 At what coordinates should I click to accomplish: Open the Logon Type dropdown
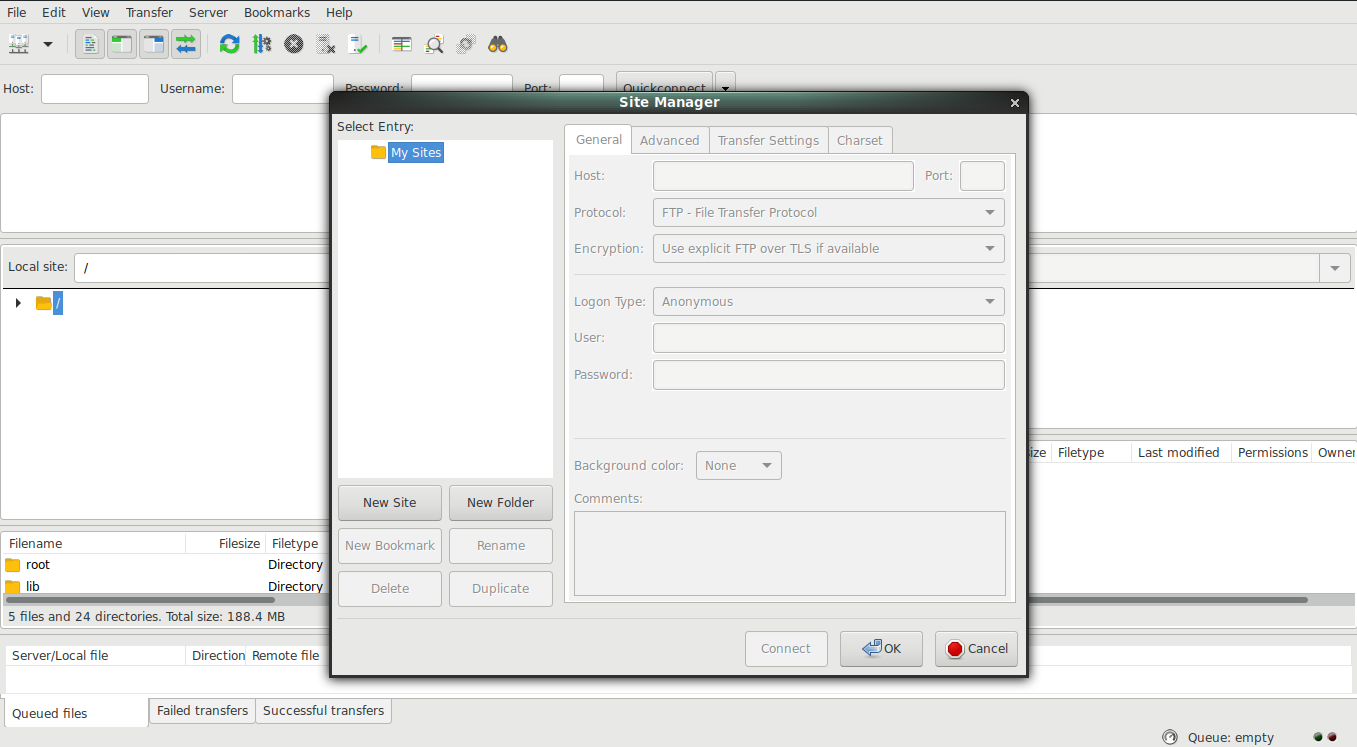pyautogui.click(x=828, y=301)
